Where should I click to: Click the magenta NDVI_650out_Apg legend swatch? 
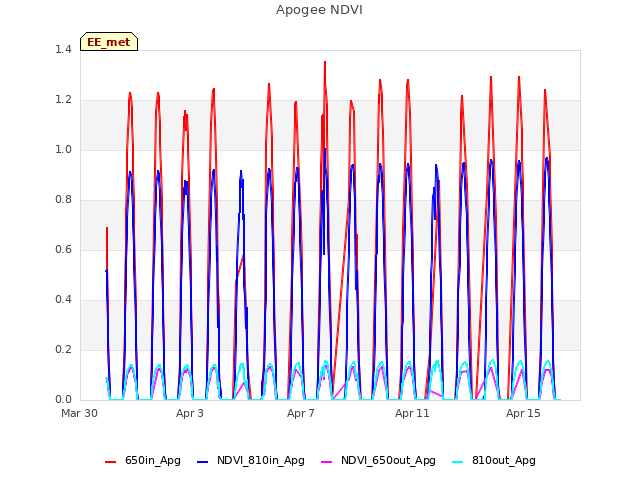click(327, 462)
